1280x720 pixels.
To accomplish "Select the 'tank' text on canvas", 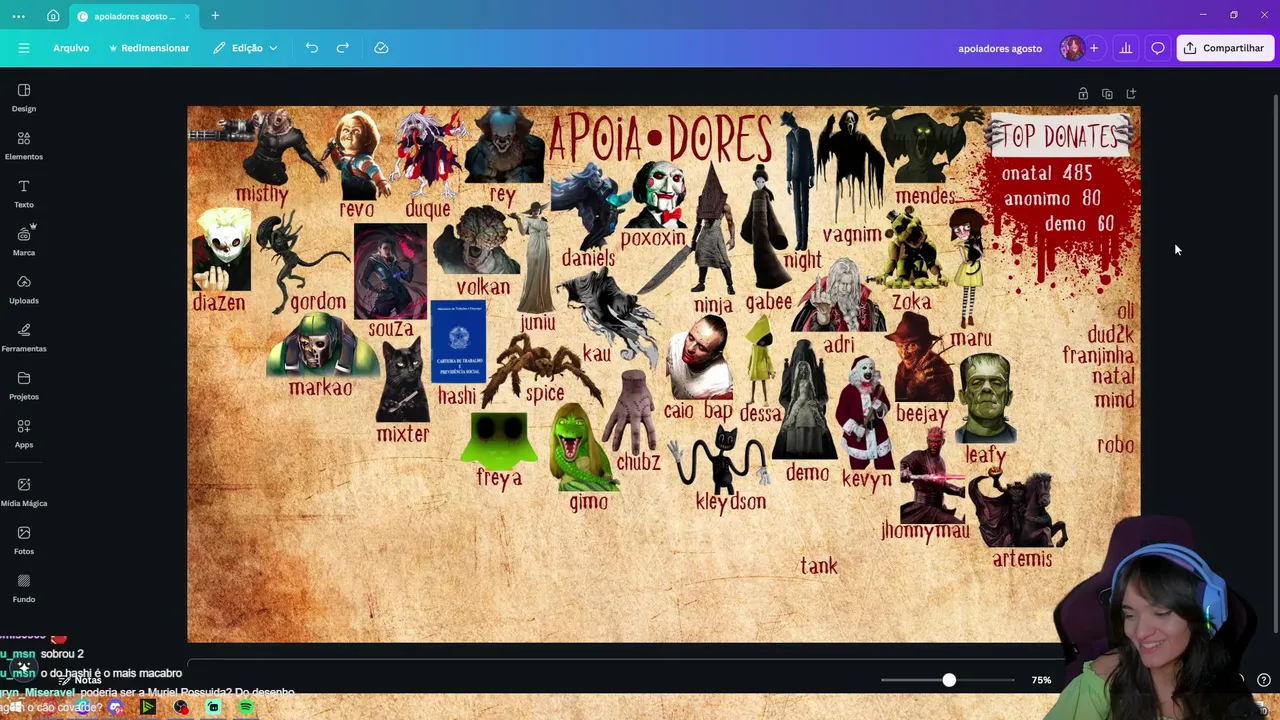I will [x=819, y=566].
